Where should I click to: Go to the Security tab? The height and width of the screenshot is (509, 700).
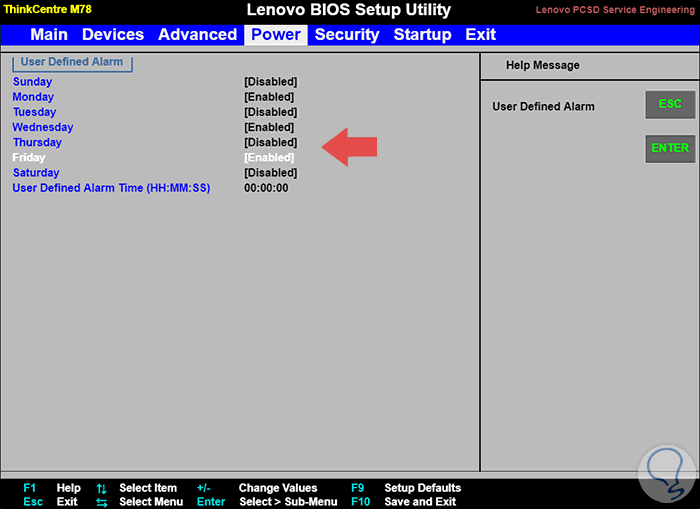coord(347,34)
